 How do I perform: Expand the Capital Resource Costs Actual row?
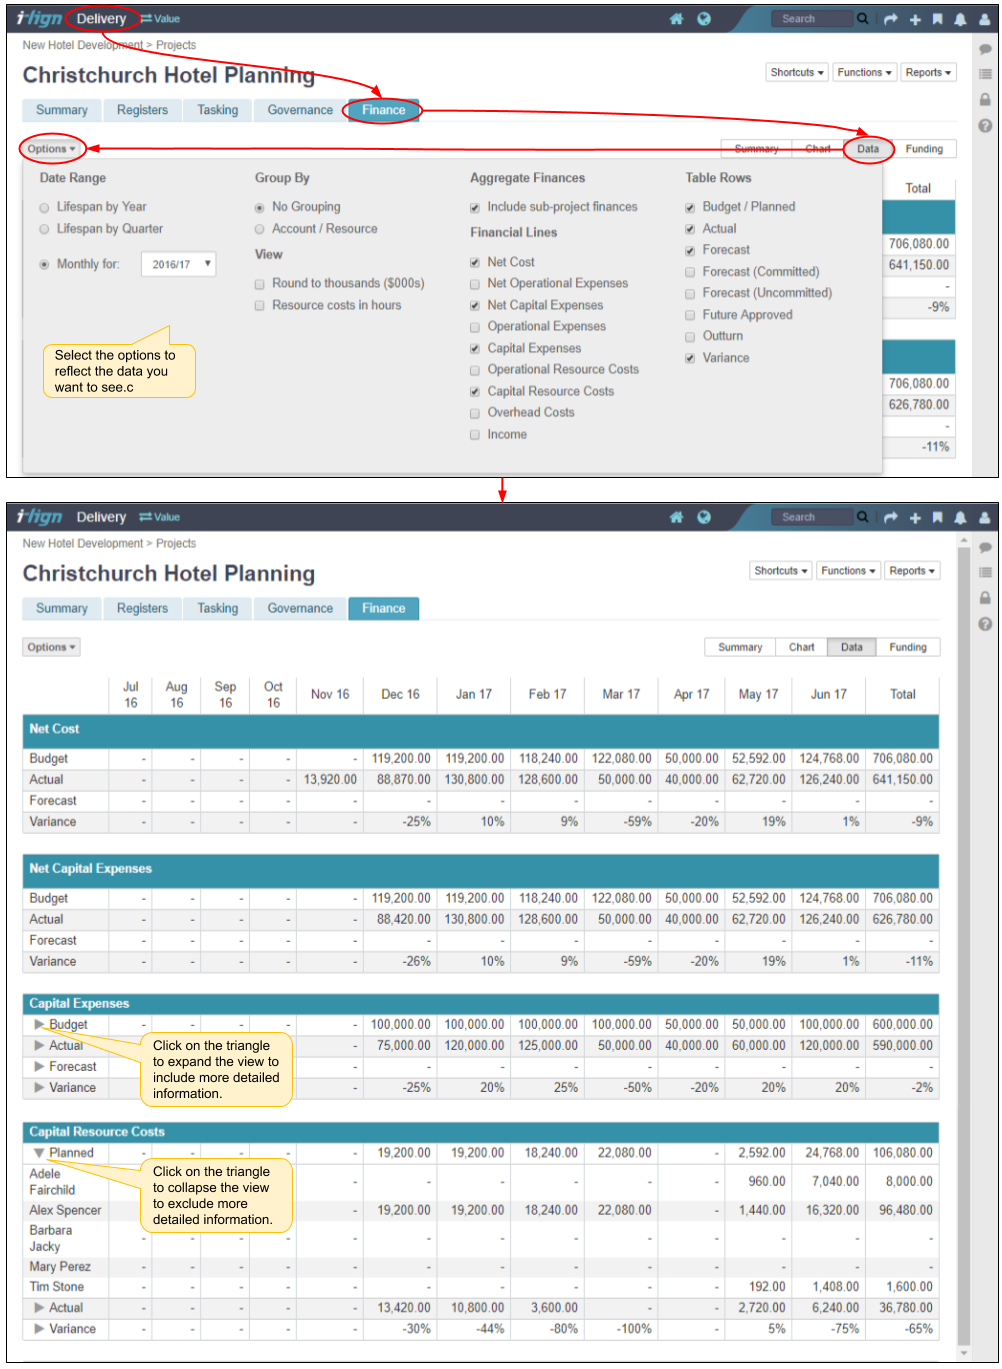[40, 1308]
